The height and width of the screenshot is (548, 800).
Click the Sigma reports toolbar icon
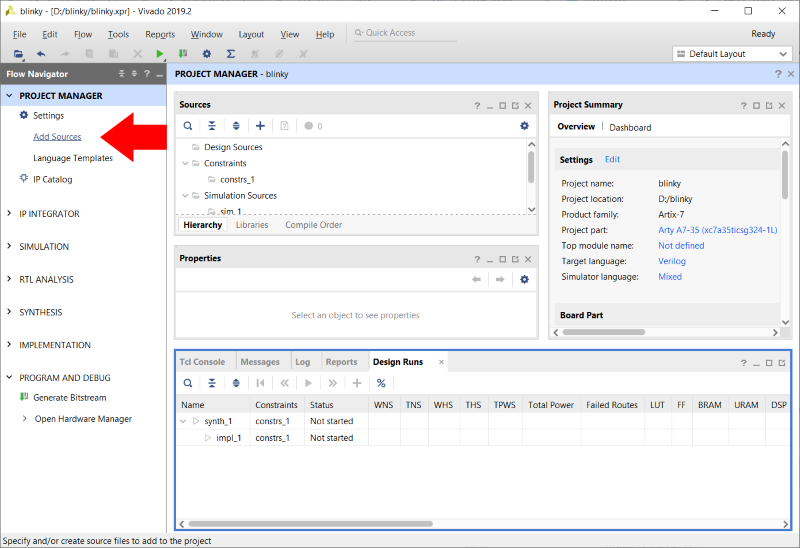click(231, 54)
